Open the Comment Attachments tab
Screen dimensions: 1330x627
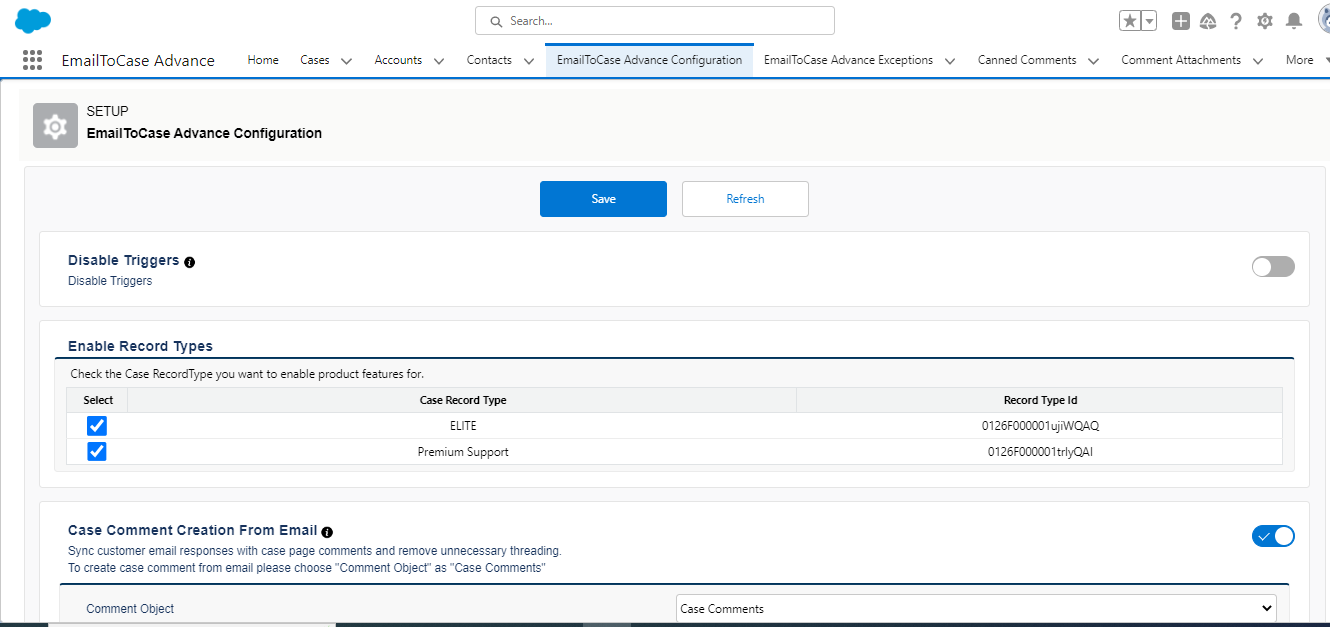tap(1181, 60)
